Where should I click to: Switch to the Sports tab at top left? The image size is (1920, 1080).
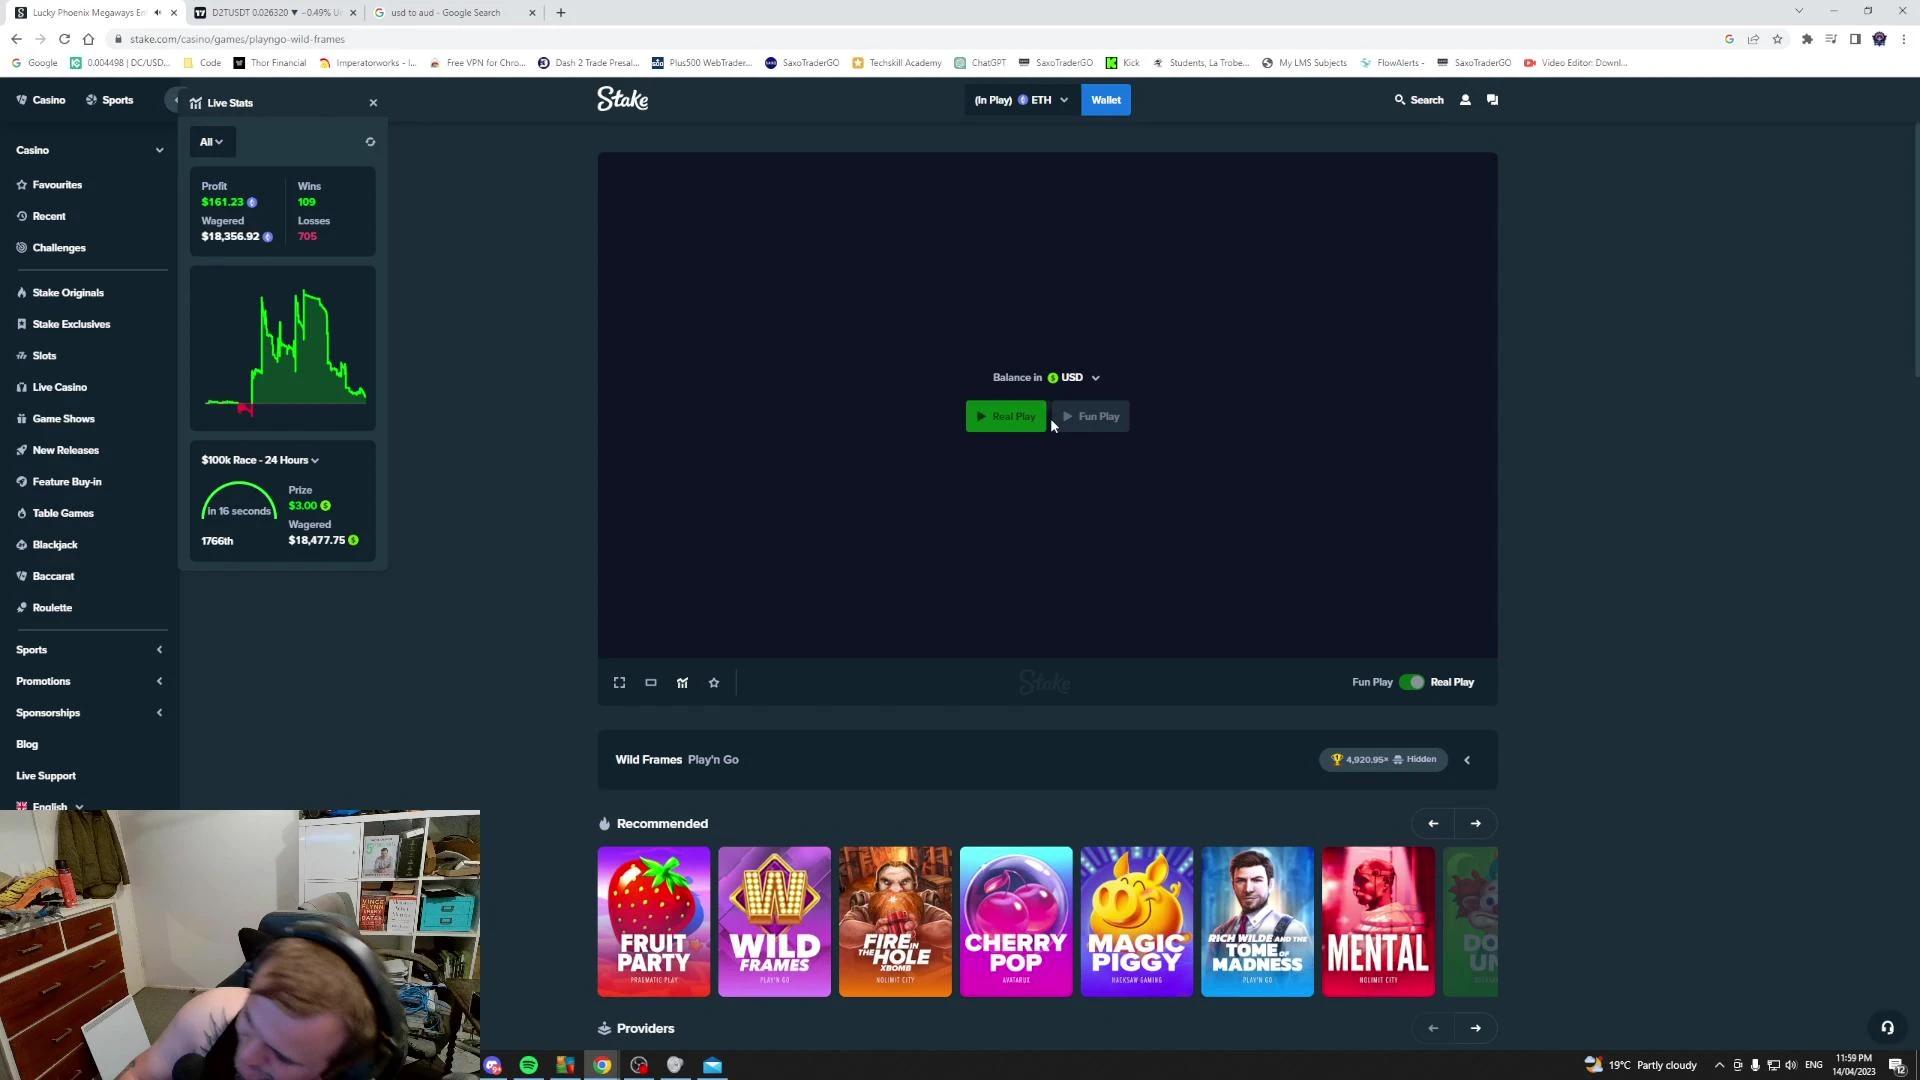pyautogui.click(x=109, y=100)
